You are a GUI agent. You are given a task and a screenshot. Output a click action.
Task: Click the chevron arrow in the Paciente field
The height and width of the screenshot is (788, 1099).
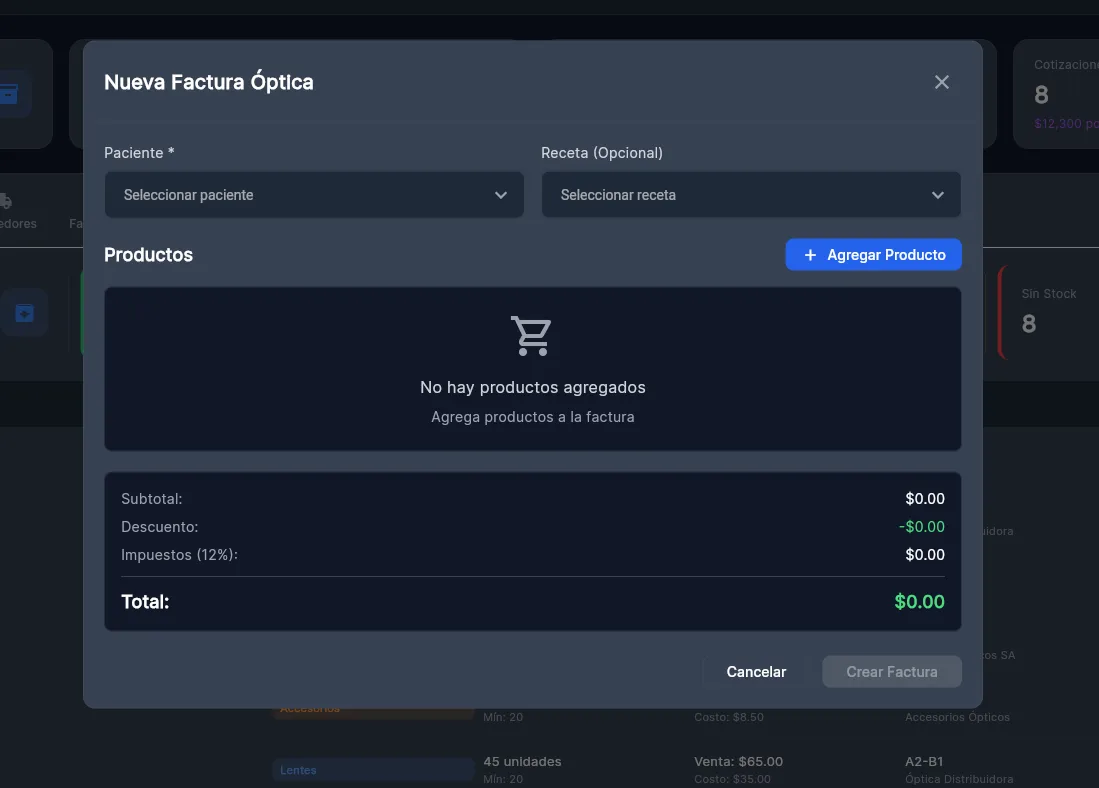(x=500, y=195)
